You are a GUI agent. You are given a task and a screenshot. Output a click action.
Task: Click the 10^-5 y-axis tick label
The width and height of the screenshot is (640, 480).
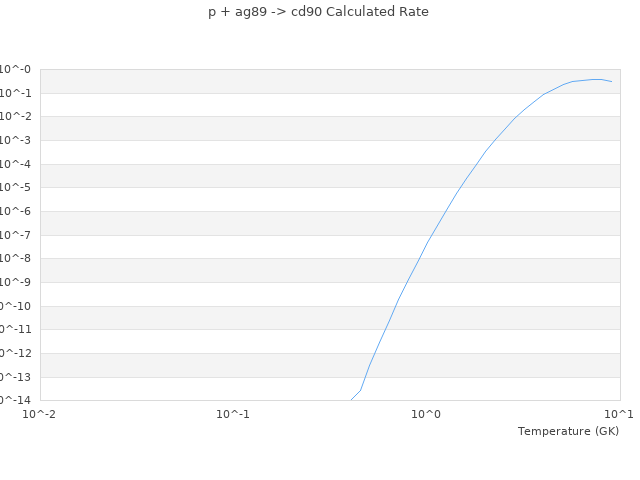(17, 188)
